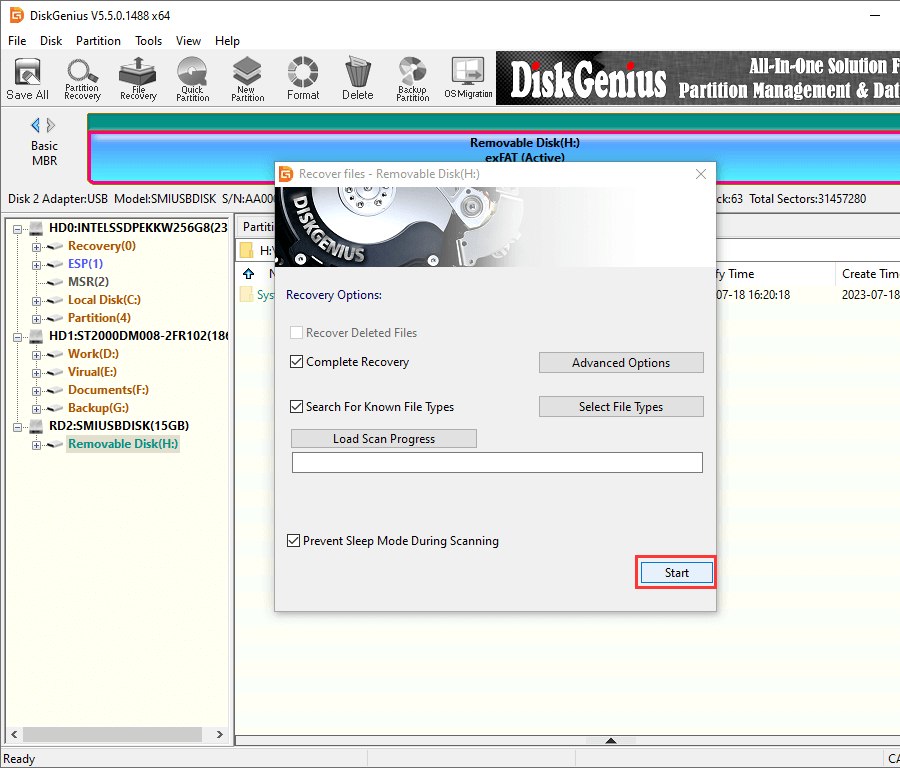The image size is (900, 768).
Task: Click the Delete trash can icon
Action: (357, 78)
